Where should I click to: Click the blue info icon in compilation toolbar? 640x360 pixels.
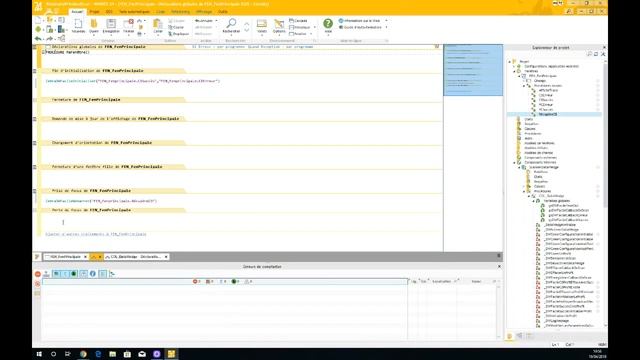tap(93, 273)
